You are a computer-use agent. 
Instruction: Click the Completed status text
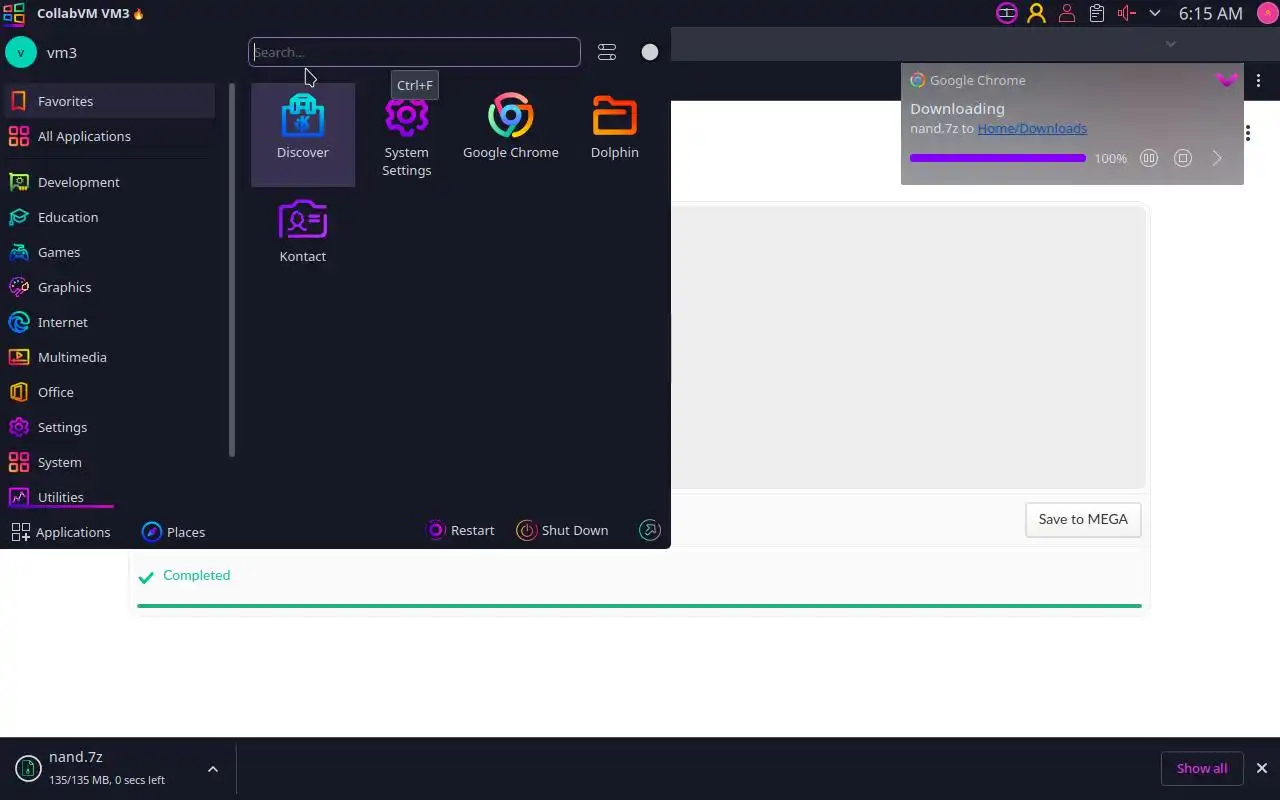point(196,575)
